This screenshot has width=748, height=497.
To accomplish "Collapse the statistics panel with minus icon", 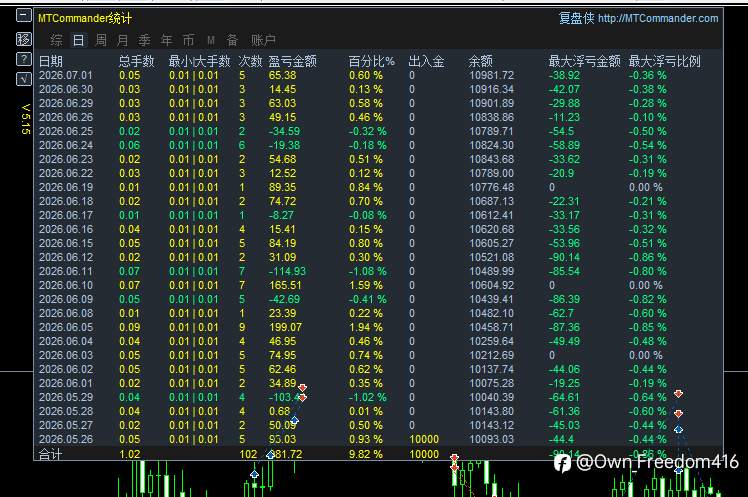I will point(23,16).
